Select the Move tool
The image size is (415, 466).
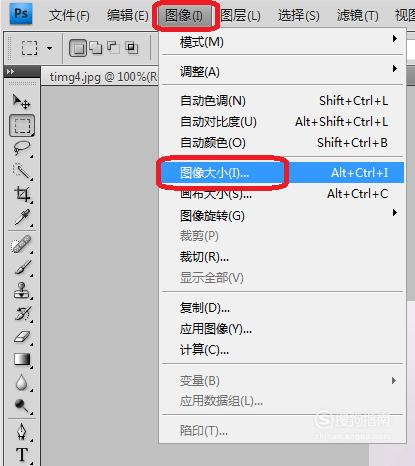click(21, 101)
